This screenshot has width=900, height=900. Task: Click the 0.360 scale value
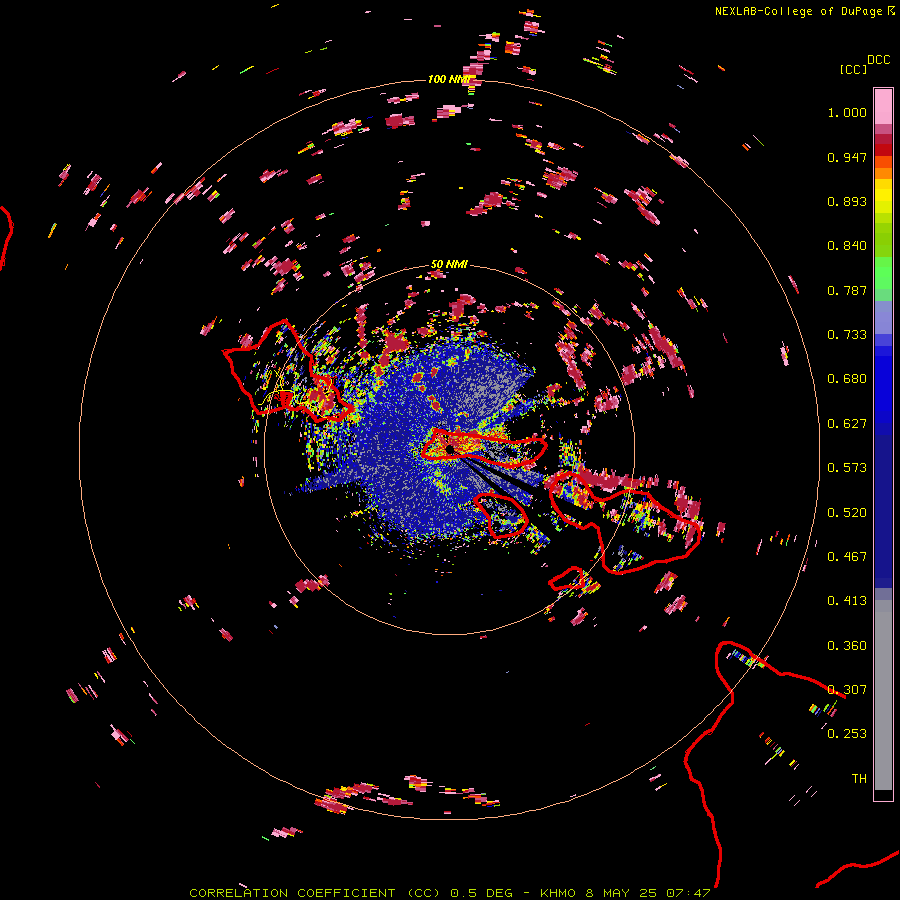pyautogui.click(x=847, y=646)
